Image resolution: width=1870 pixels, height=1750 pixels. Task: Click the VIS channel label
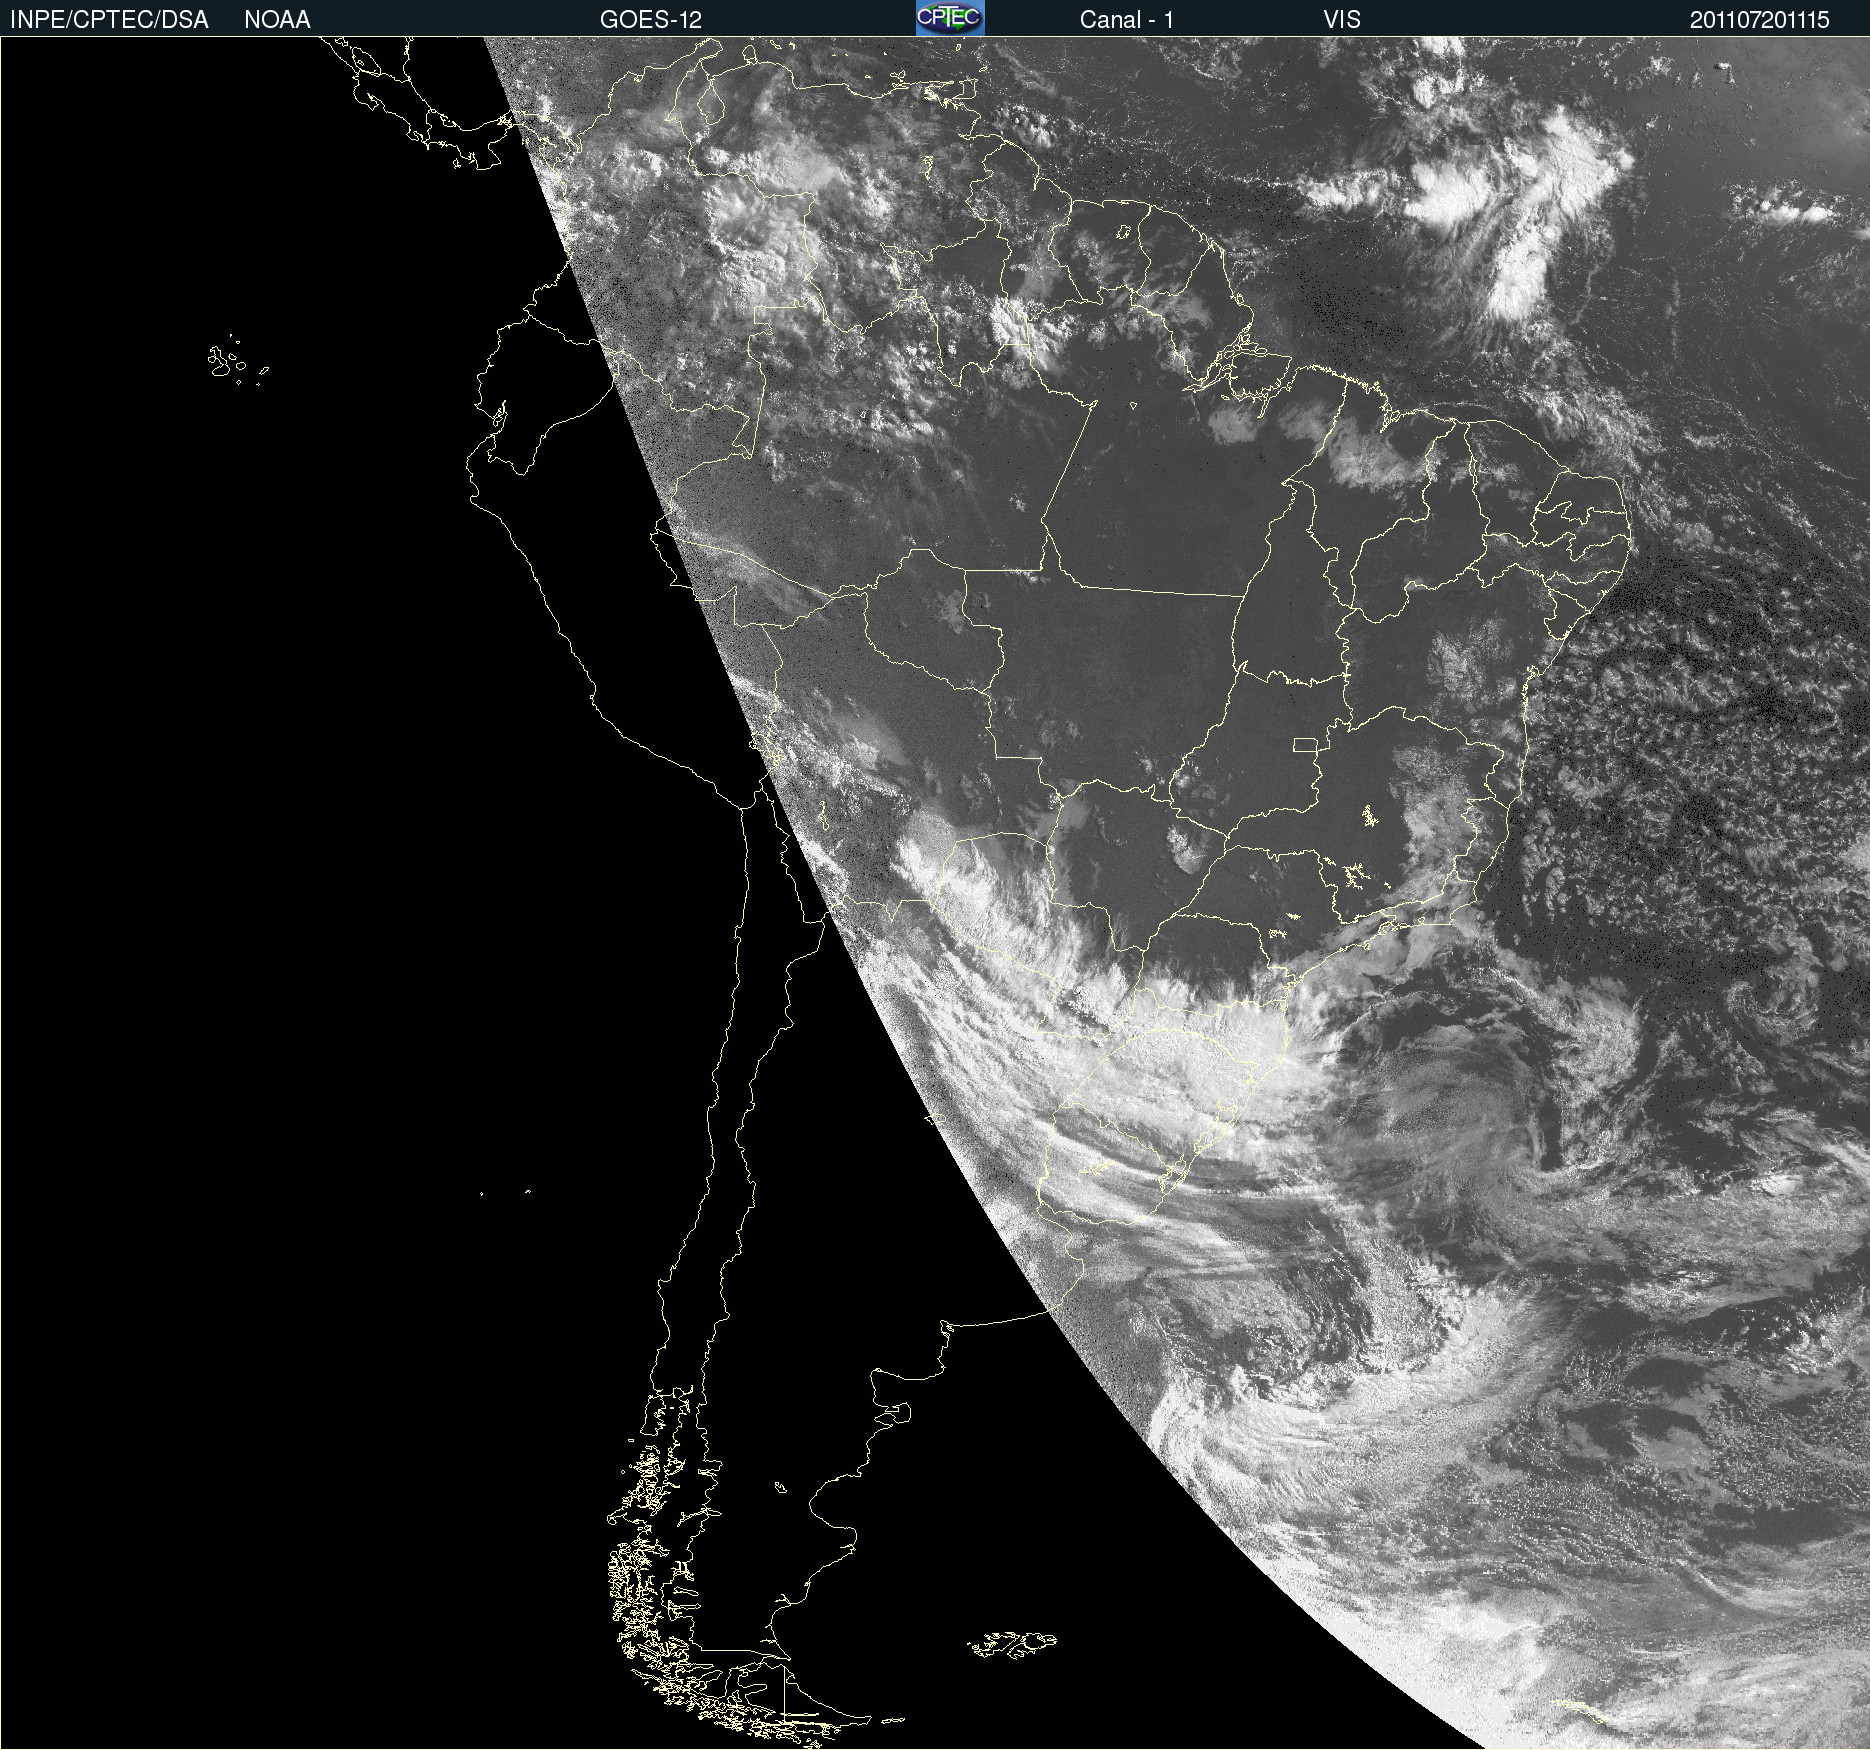click(1342, 20)
